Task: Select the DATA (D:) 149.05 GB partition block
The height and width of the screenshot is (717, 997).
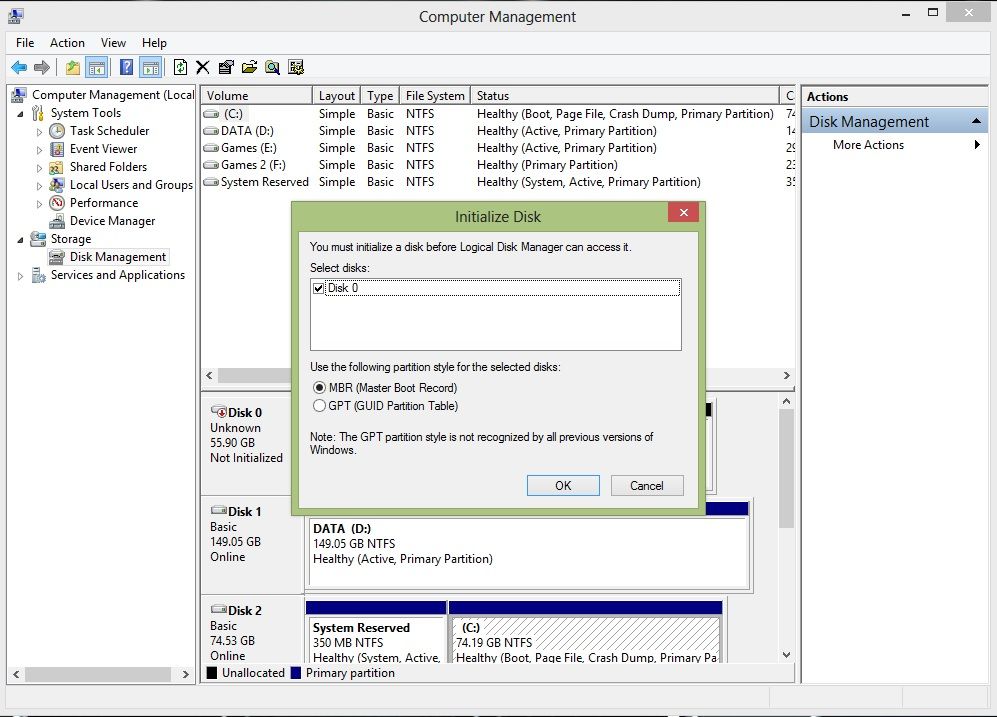Action: 528,552
